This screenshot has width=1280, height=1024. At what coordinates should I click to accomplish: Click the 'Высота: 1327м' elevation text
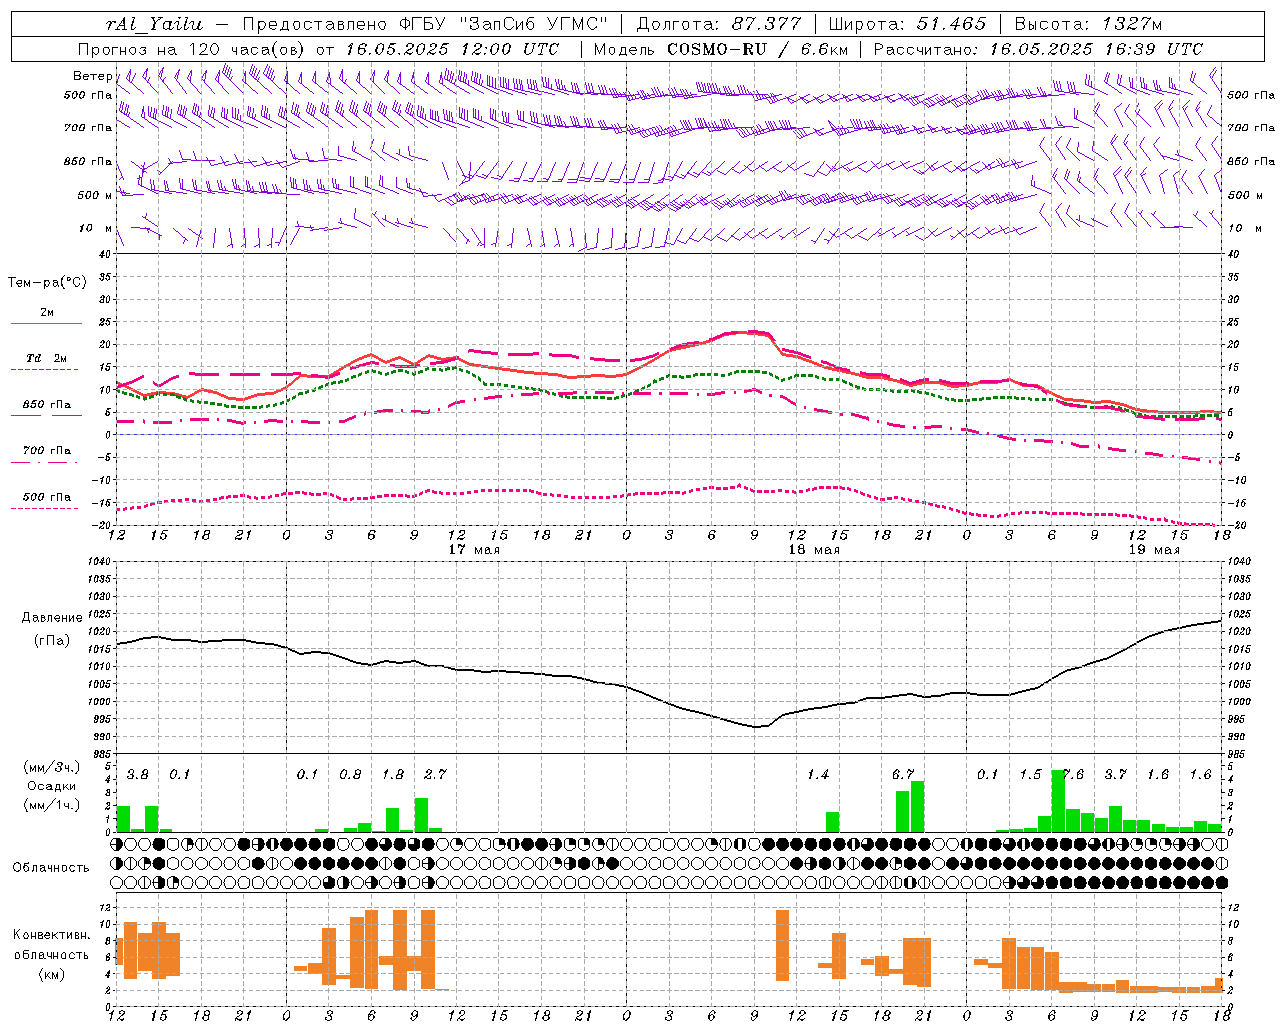click(1088, 24)
